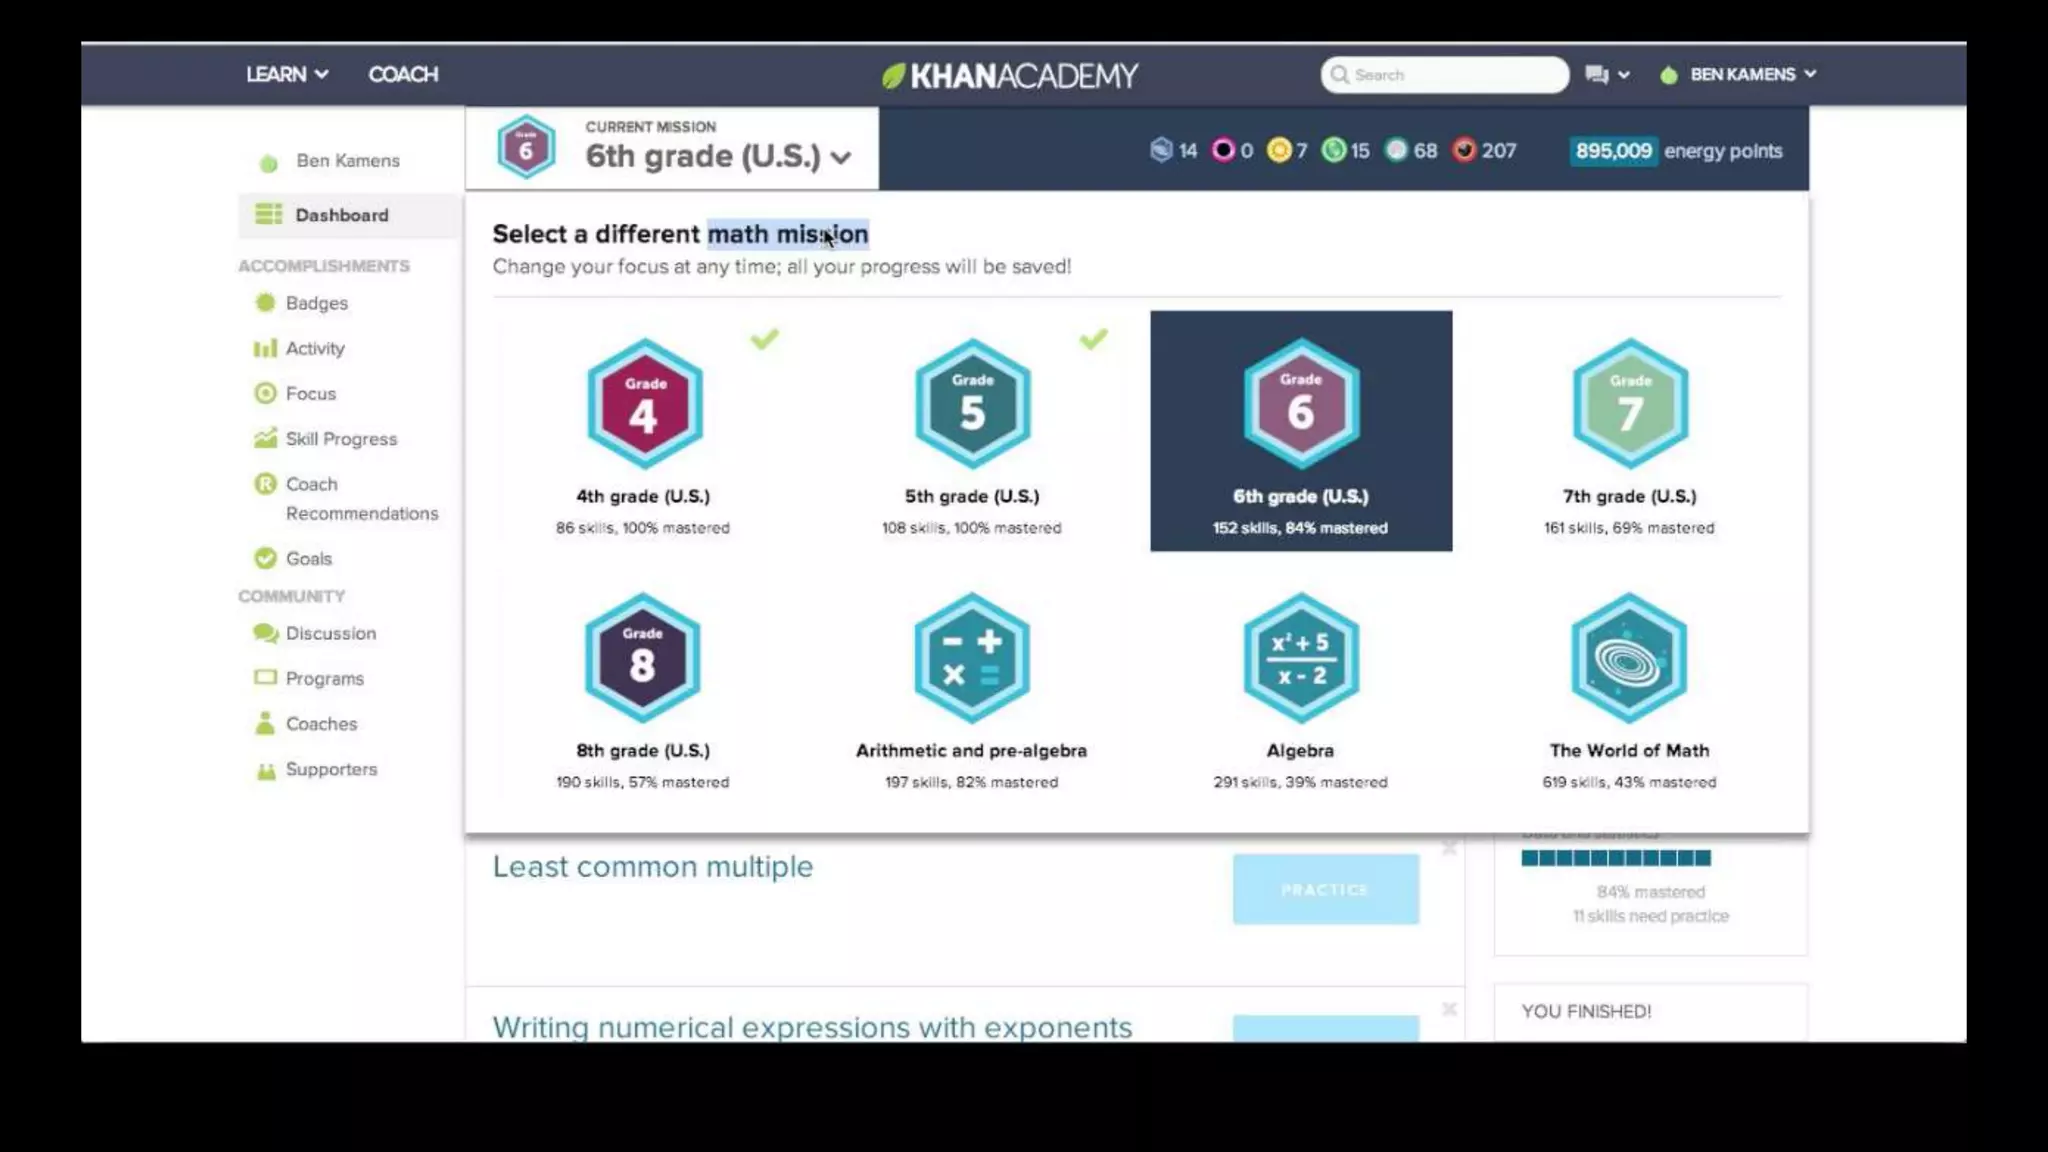This screenshot has height=1152, width=2048.
Task: Open notifications chat bubble icon
Action: (x=1597, y=75)
